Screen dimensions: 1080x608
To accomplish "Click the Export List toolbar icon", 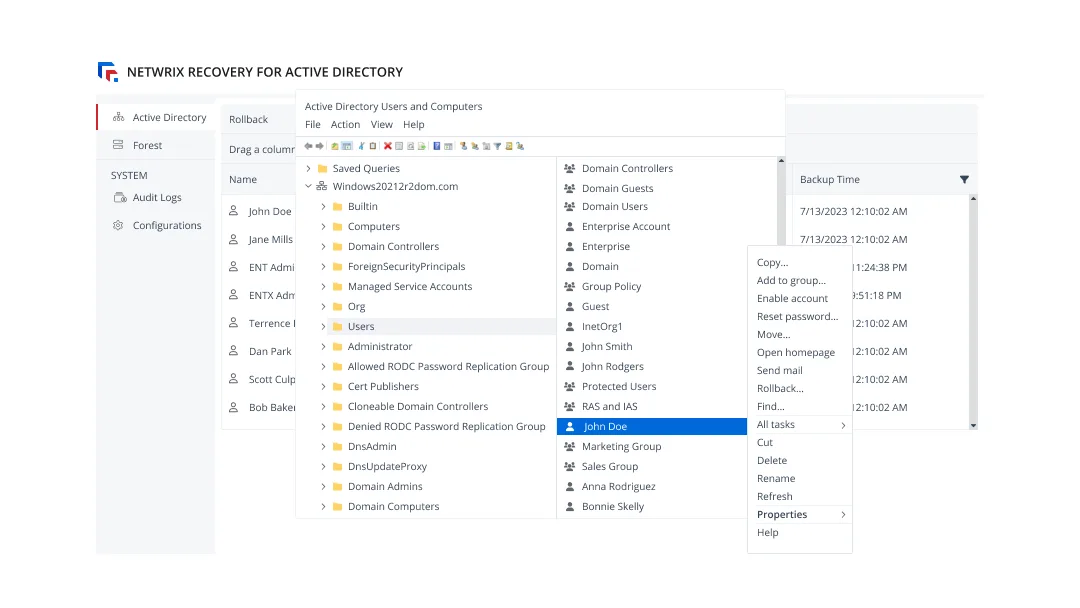I will click(x=422, y=146).
